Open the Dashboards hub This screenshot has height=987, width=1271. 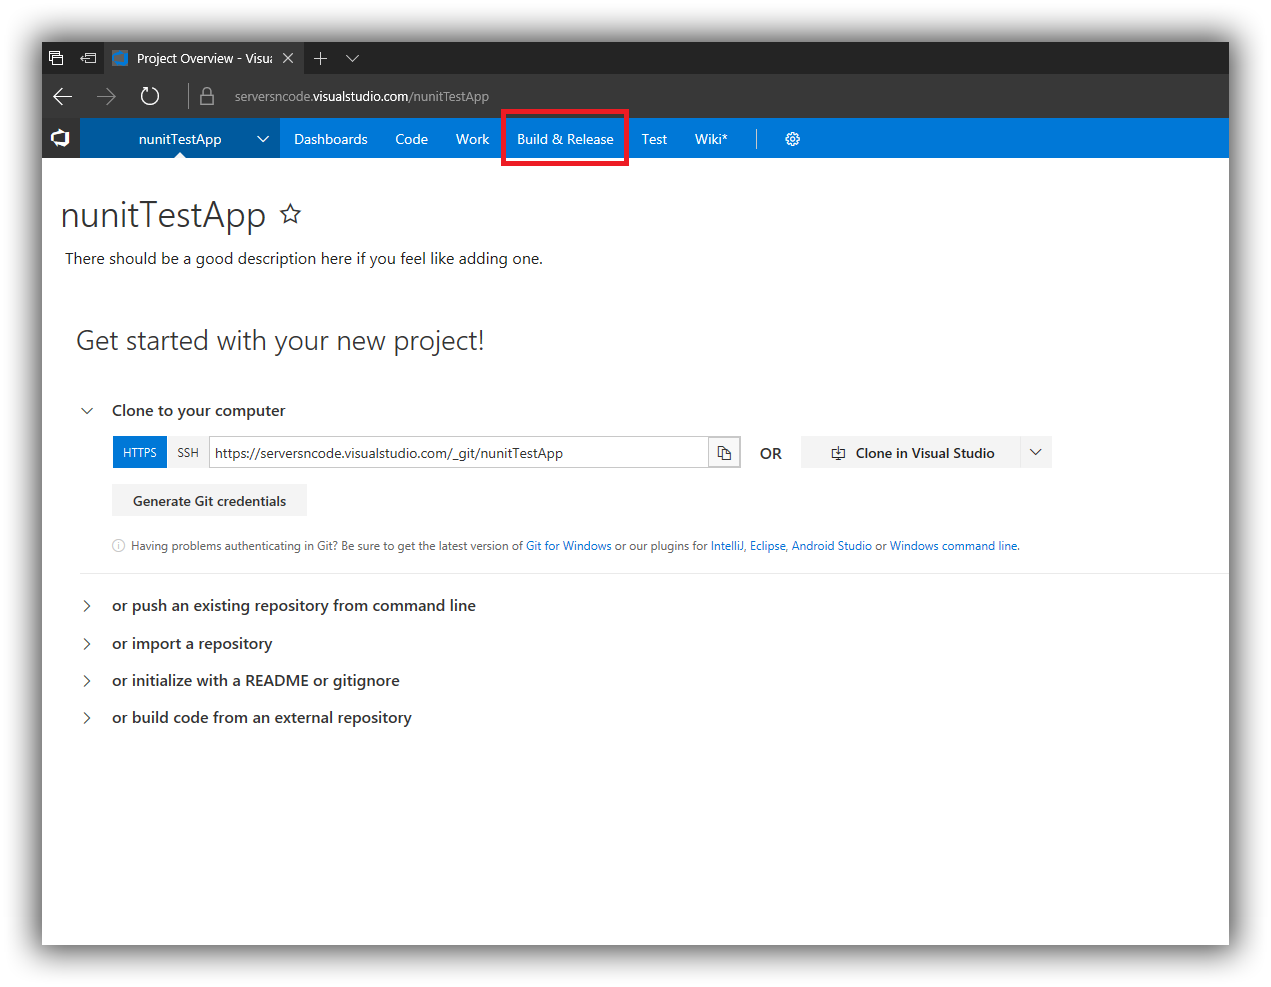click(x=331, y=139)
